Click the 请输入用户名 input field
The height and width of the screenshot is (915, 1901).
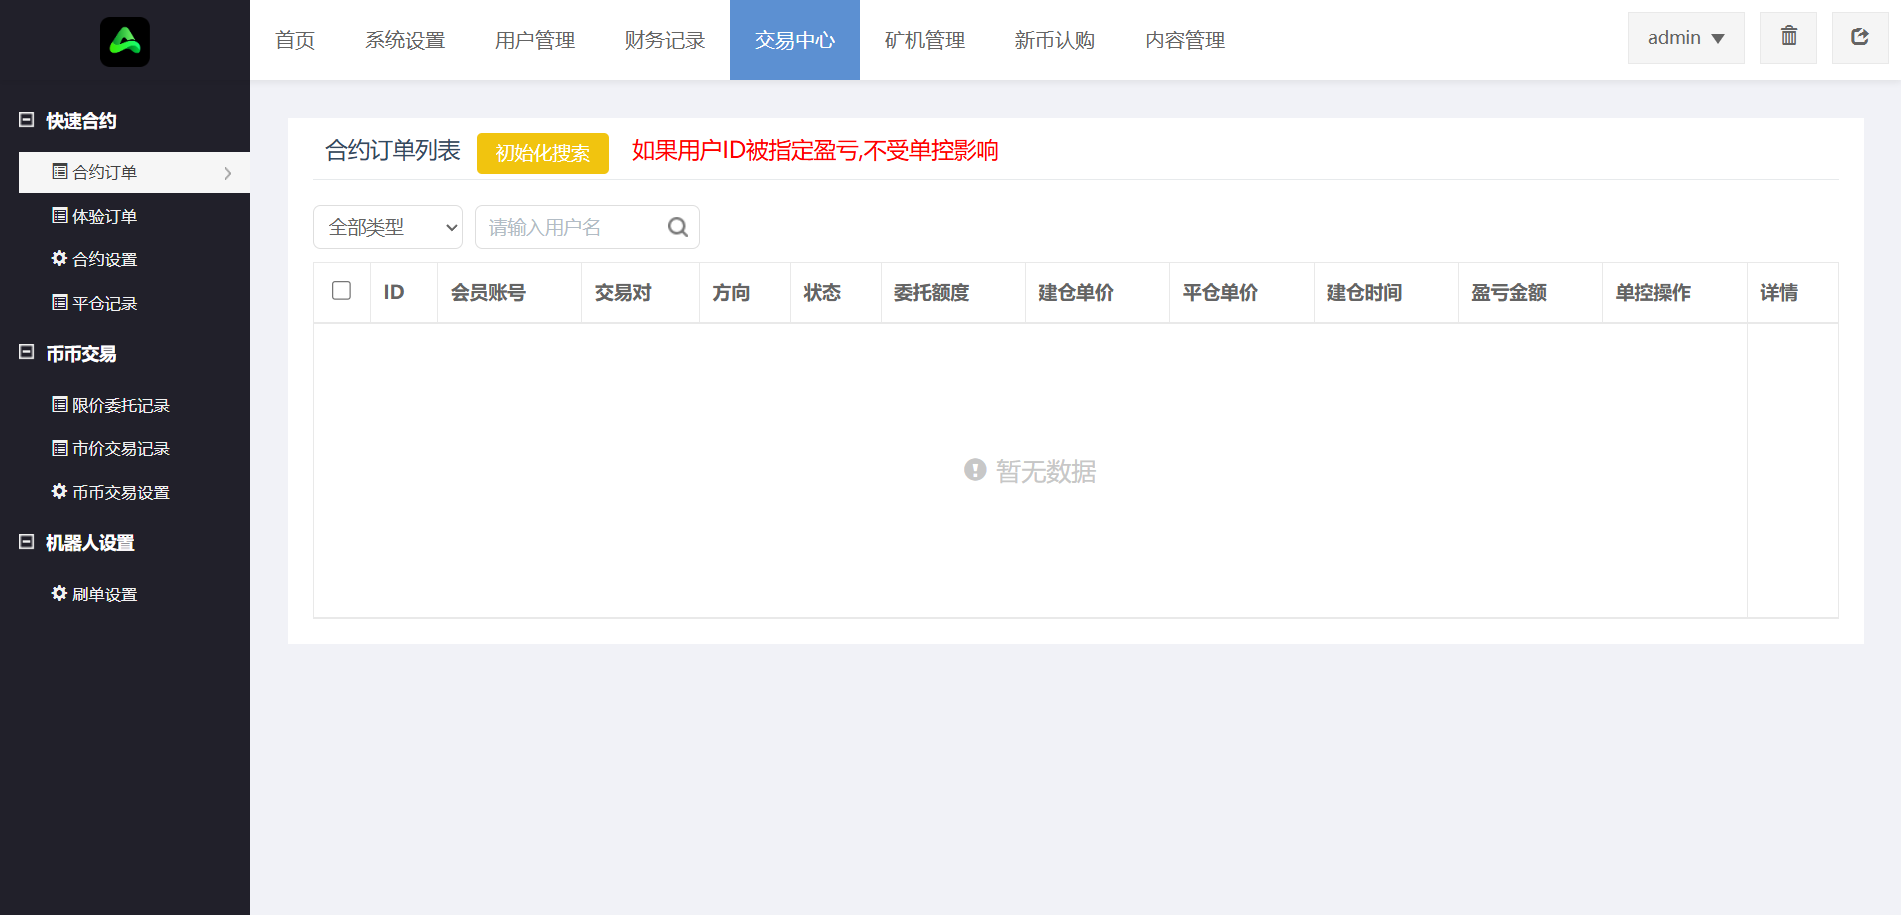[570, 227]
